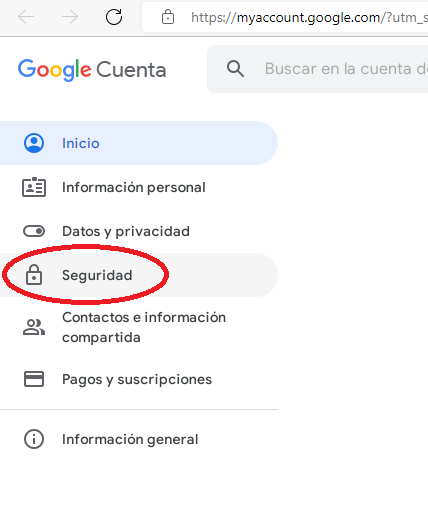Click the padlock site info icon
This screenshot has height=508, width=428.
[x=168, y=17]
